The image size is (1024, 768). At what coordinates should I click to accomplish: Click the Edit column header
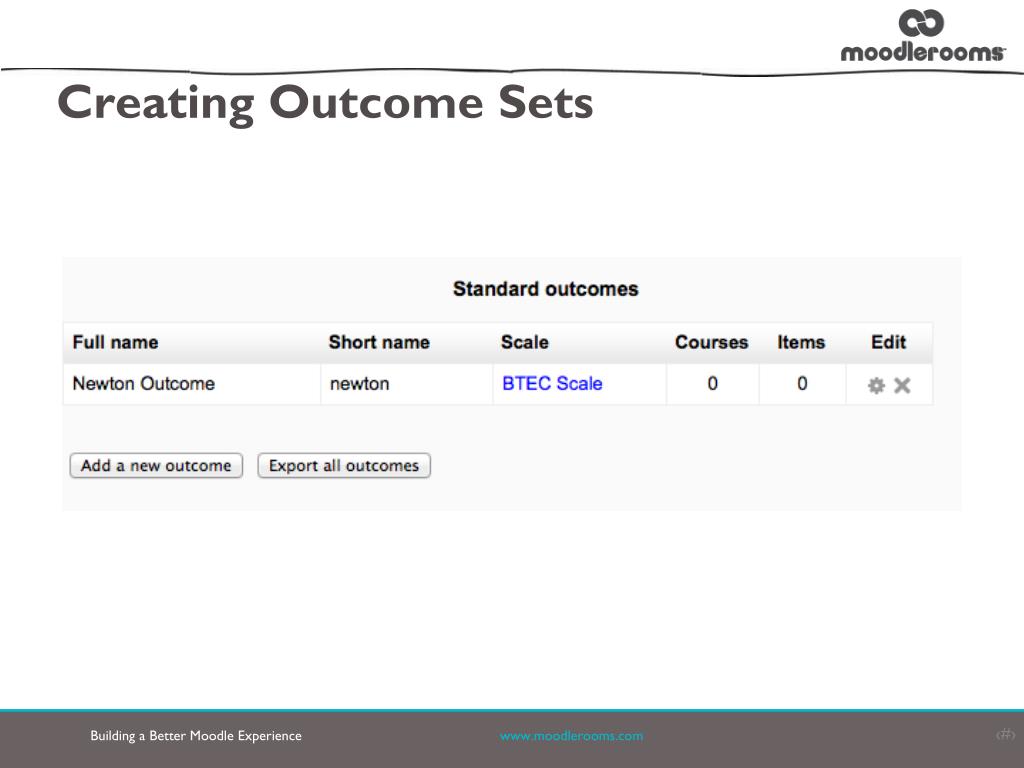point(888,342)
